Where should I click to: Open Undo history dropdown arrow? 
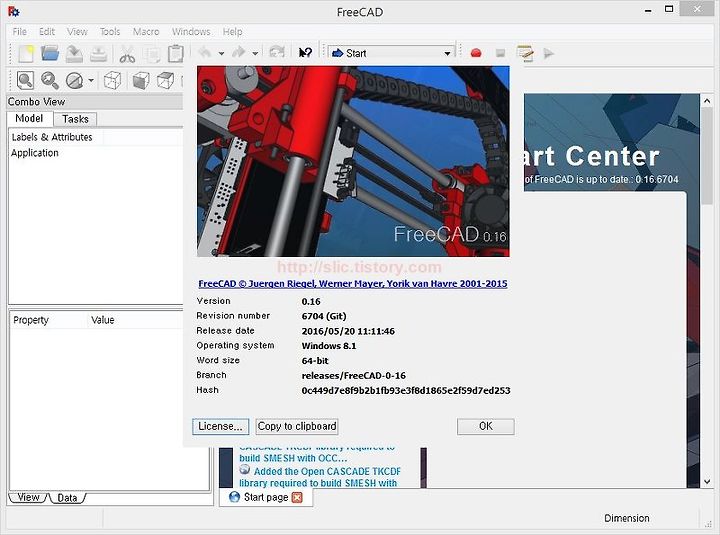pos(221,53)
